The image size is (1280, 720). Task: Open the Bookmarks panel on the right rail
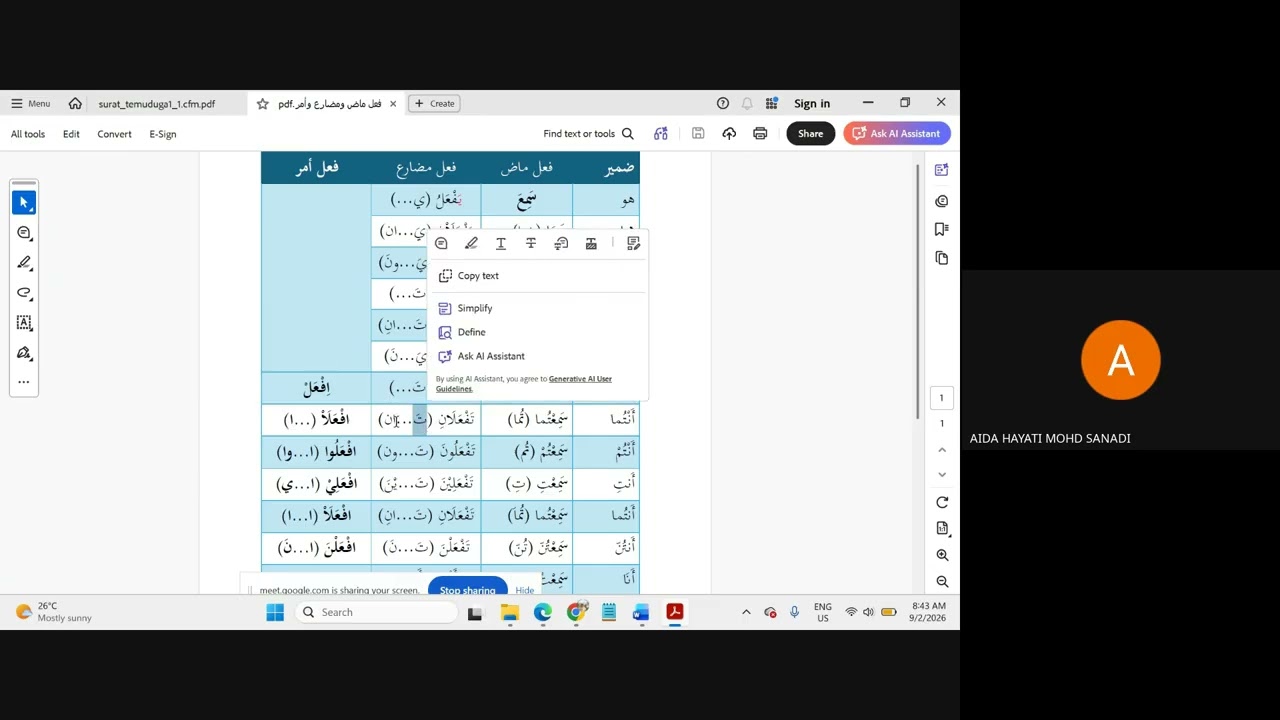[941, 229]
